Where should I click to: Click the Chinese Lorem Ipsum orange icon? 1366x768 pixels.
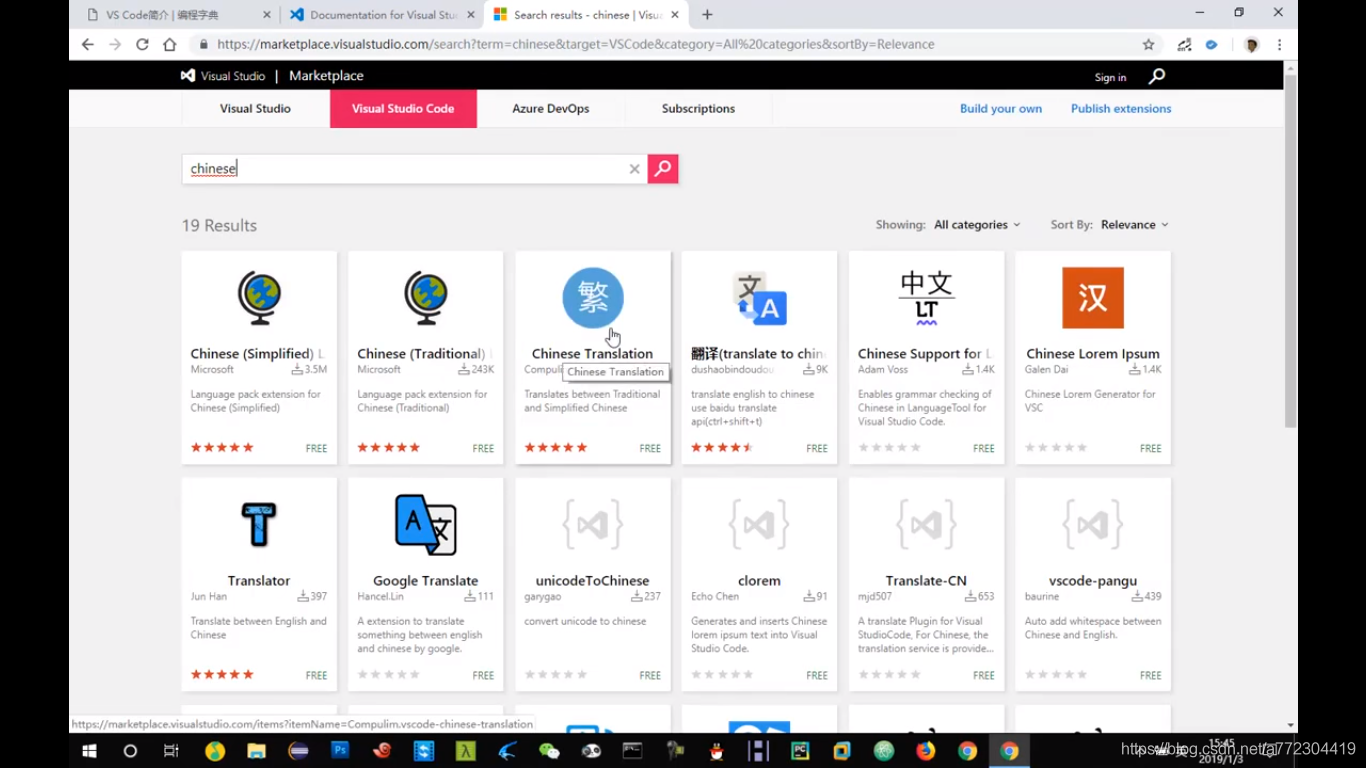coord(1093,298)
